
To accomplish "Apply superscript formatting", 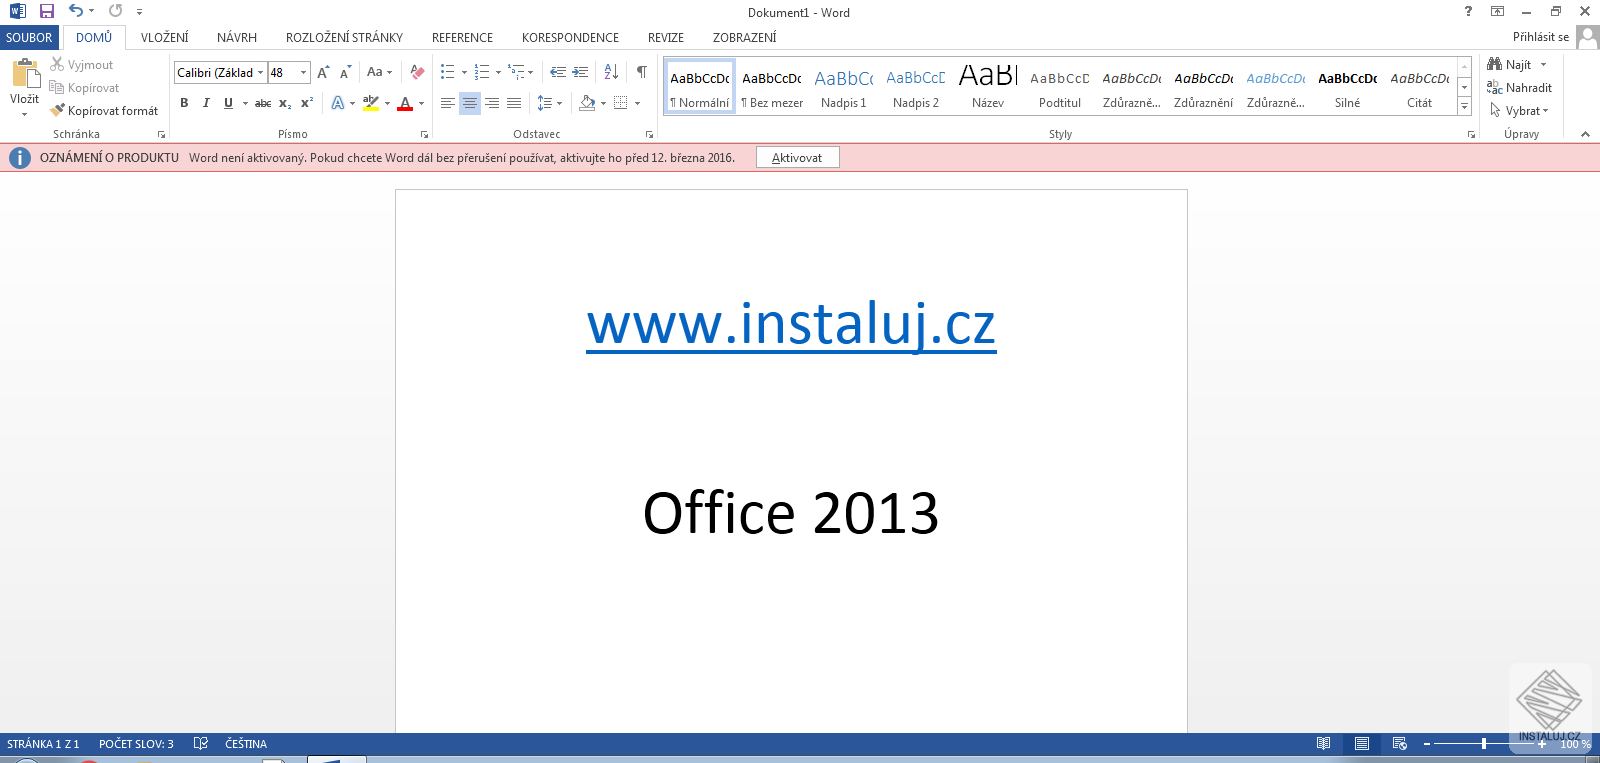I will click(307, 103).
